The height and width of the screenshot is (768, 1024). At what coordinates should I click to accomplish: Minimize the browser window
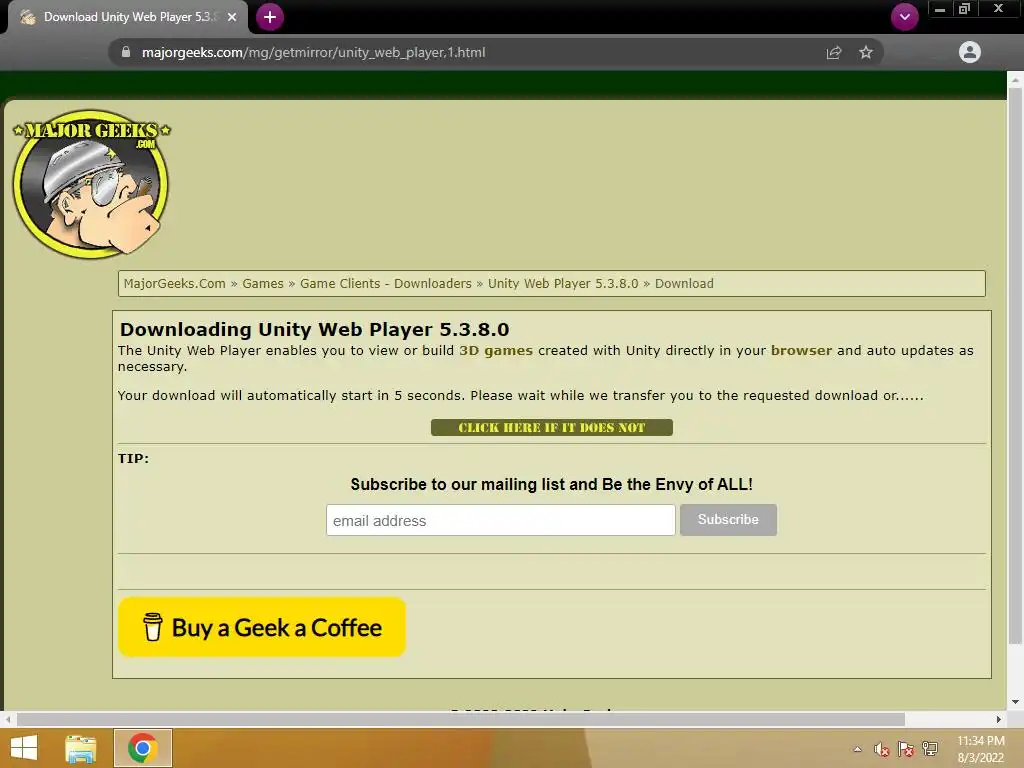point(940,9)
